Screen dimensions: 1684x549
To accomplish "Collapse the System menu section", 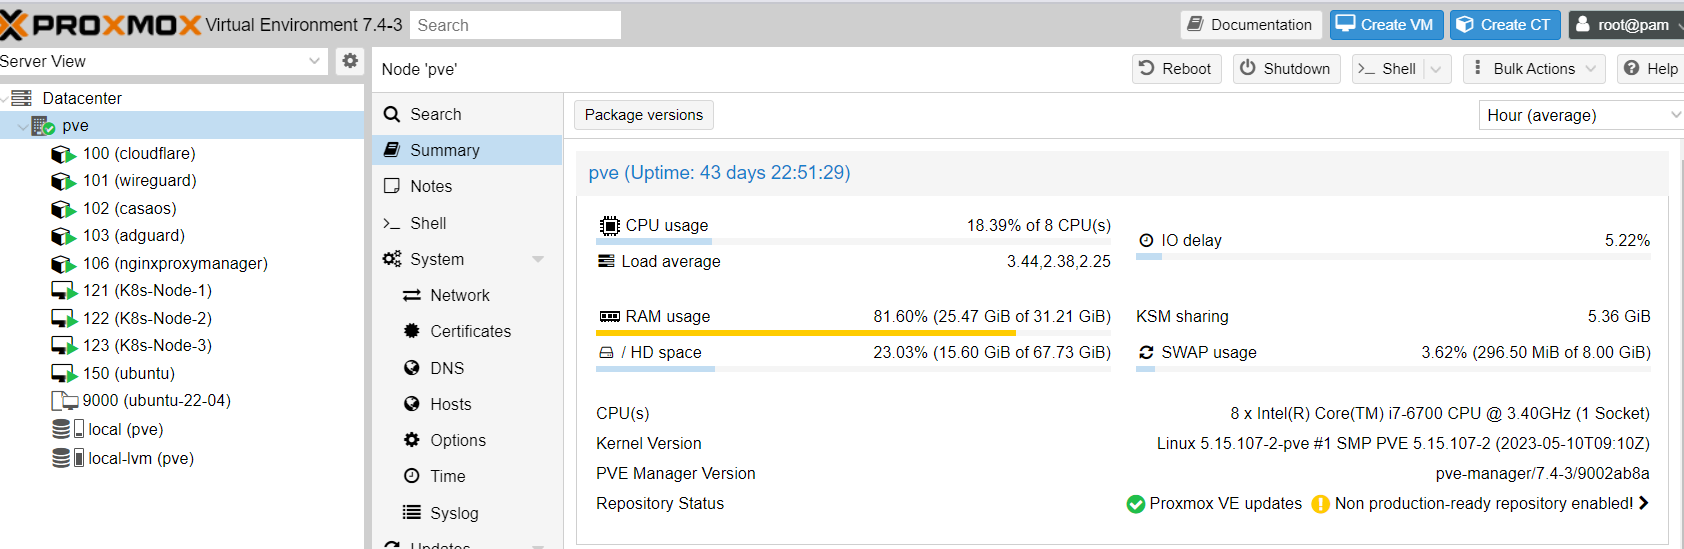I will pos(538,259).
